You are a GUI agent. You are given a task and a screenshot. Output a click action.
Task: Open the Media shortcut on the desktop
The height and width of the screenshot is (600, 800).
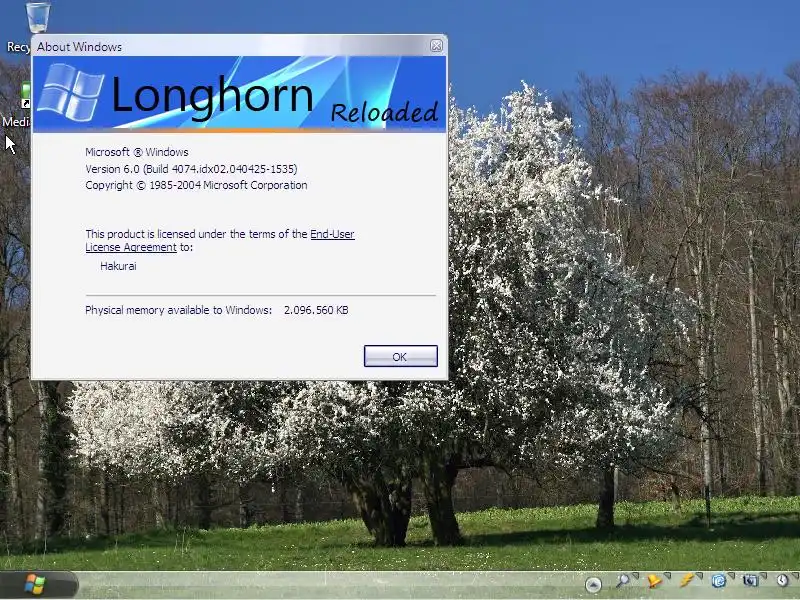point(24,96)
